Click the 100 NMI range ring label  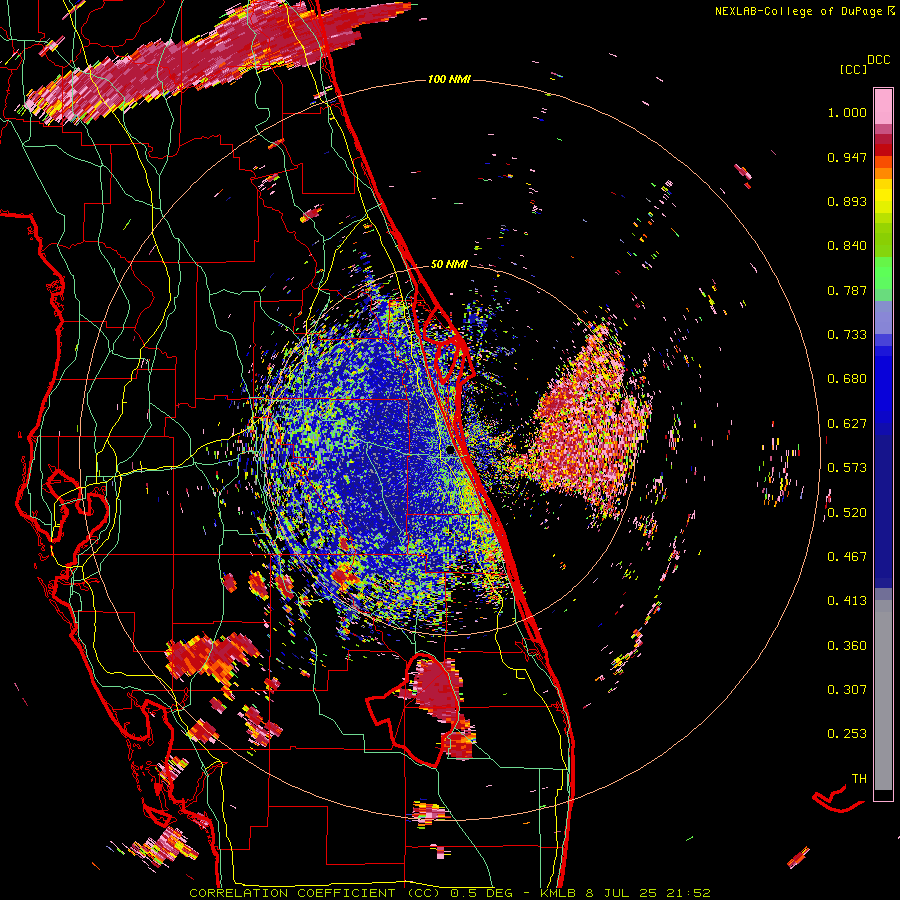pyautogui.click(x=449, y=79)
